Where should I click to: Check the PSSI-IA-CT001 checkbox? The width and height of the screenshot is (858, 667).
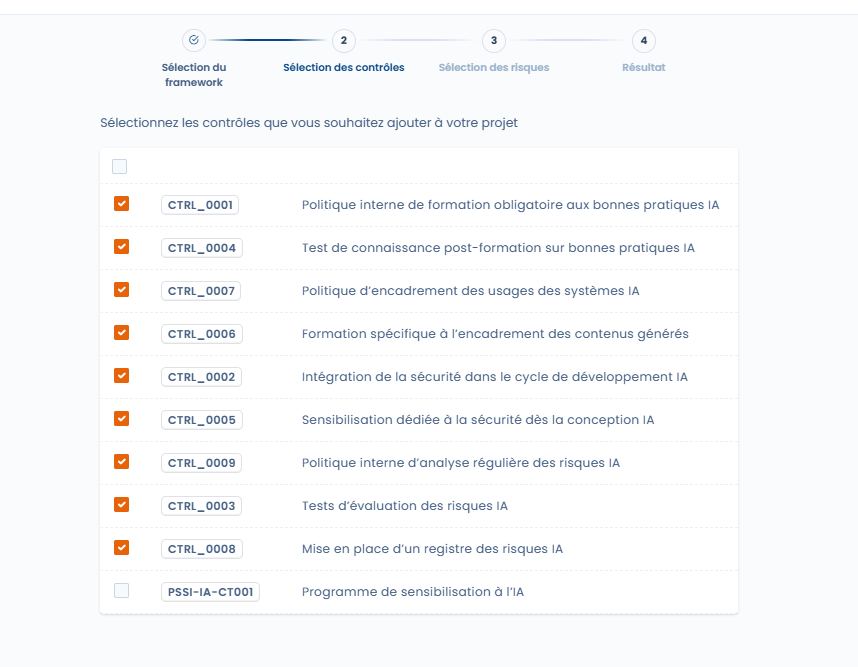(x=121, y=591)
